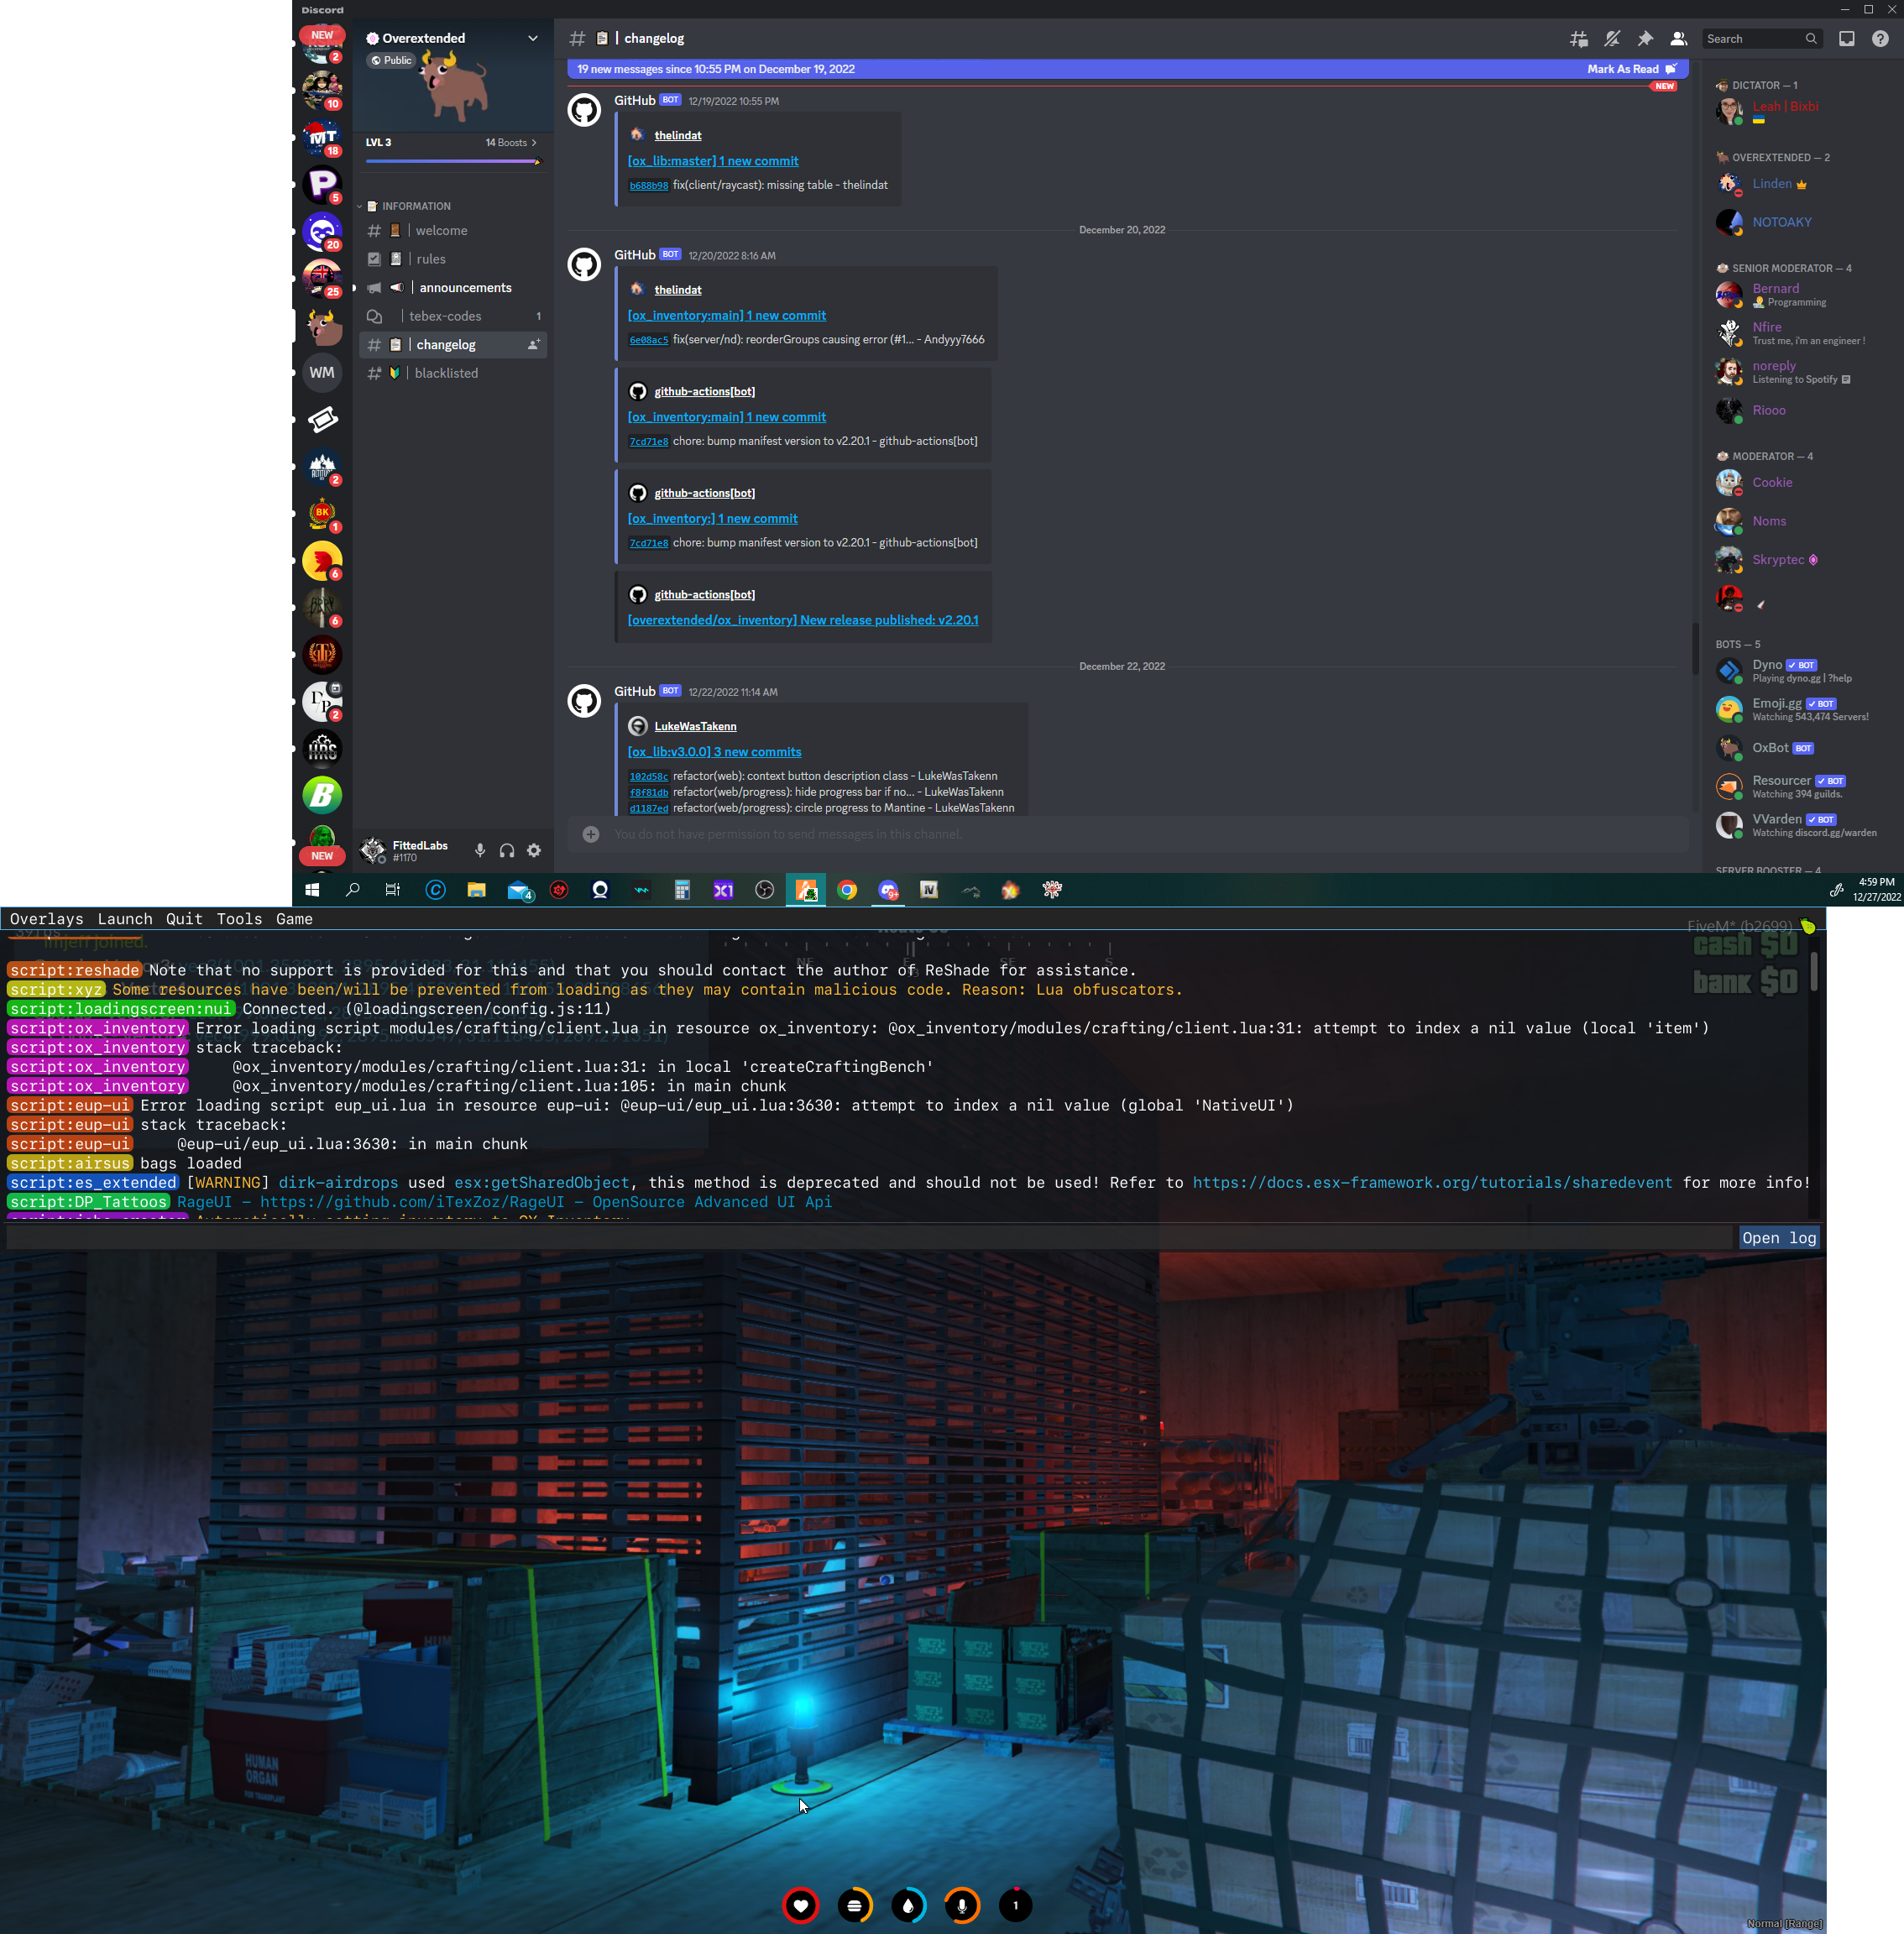Image resolution: width=1904 pixels, height=1934 pixels.
Task: Open the blacklisted channel
Action: 453,373
